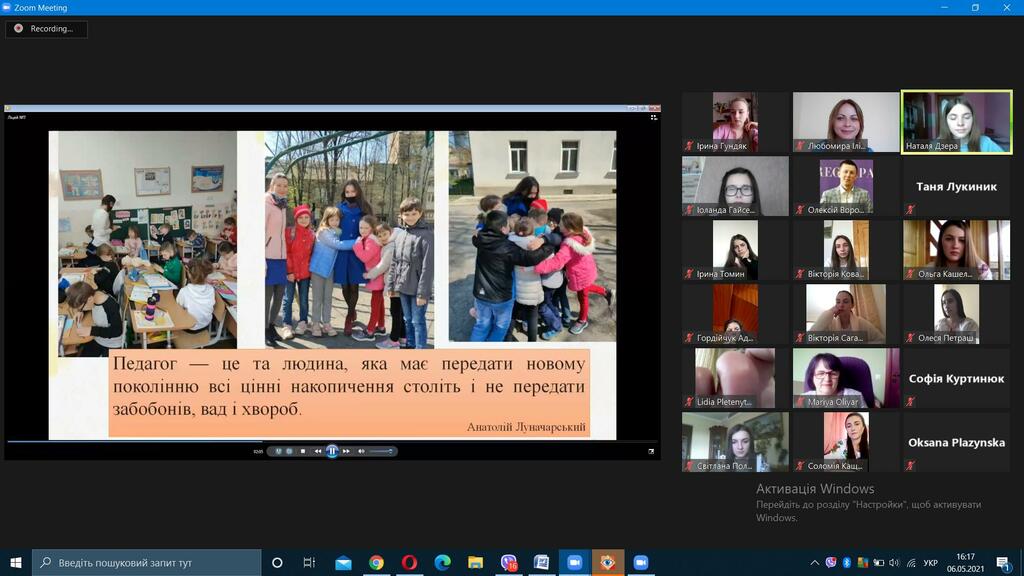Launch Microsoft Edge from the taskbar
Image resolution: width=1024 pixels, height=576 pixels.
pos(442,563)
